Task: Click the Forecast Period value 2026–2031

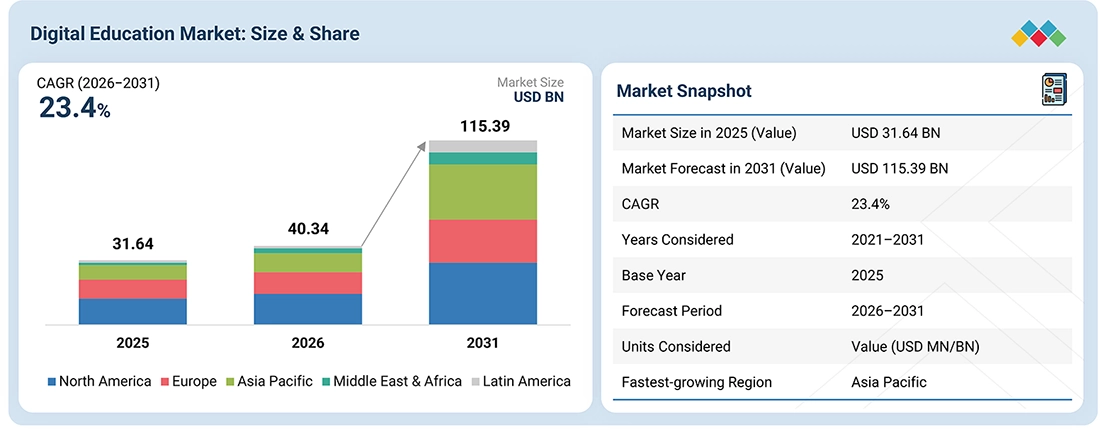Action: (887, 311)
